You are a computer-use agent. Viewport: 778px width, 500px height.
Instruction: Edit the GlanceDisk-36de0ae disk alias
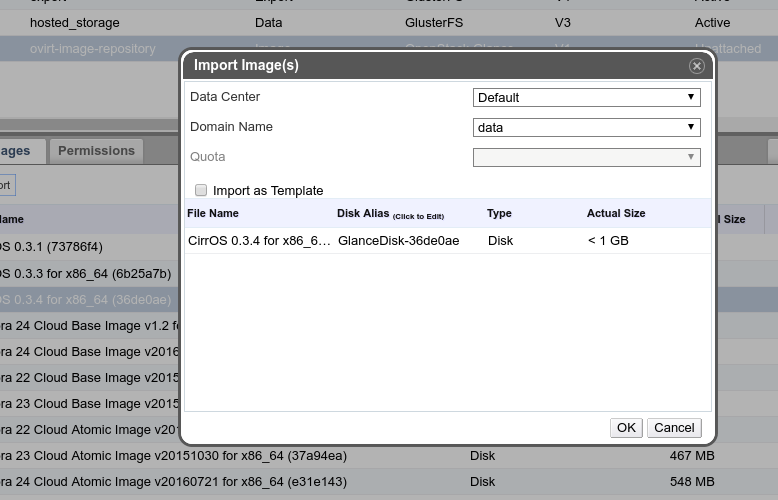398,241
